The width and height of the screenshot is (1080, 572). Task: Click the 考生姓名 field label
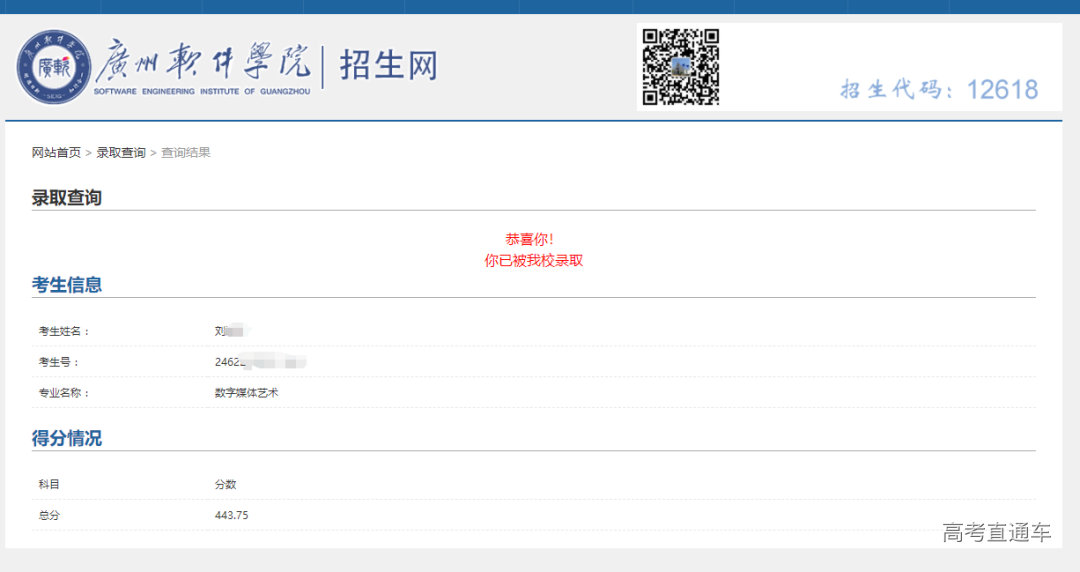tap(64, 332)
